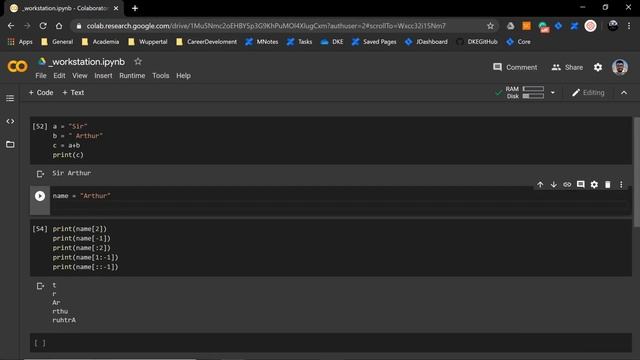This screenshot has height=360, width=640.
Task: Go to the browser home page
Action: pos(59,26)
